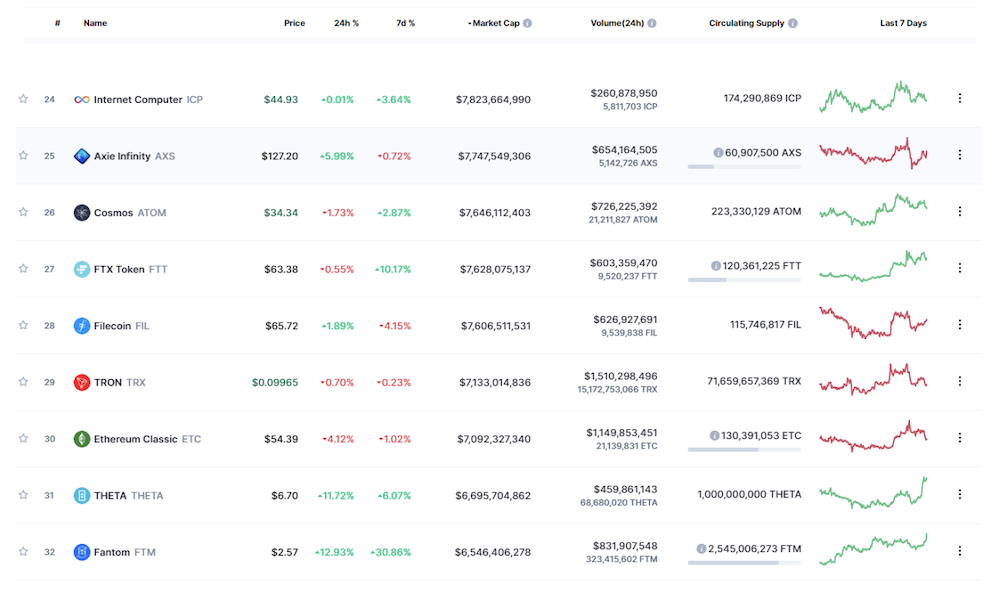Open the Internet Computer row options menu
Image resolution: width=1000 pixels, height=598 pixels.
click(960, 98)
